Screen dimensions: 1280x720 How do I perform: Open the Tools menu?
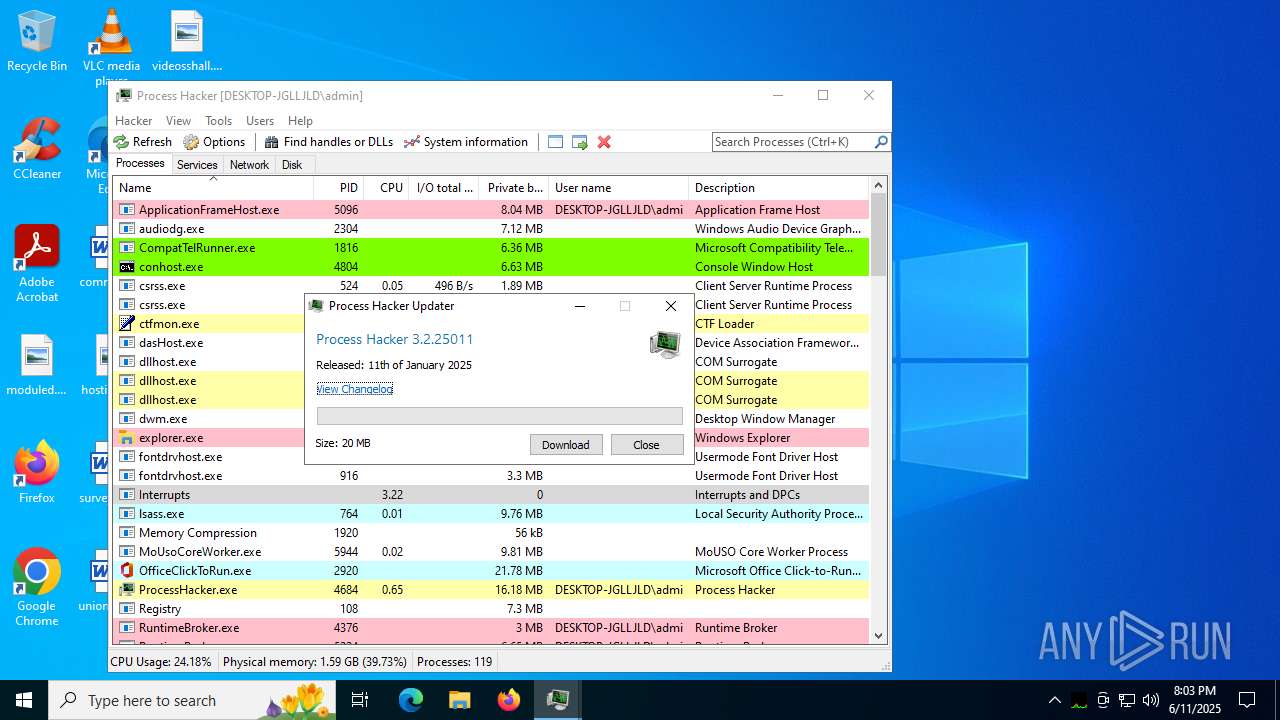218,121
